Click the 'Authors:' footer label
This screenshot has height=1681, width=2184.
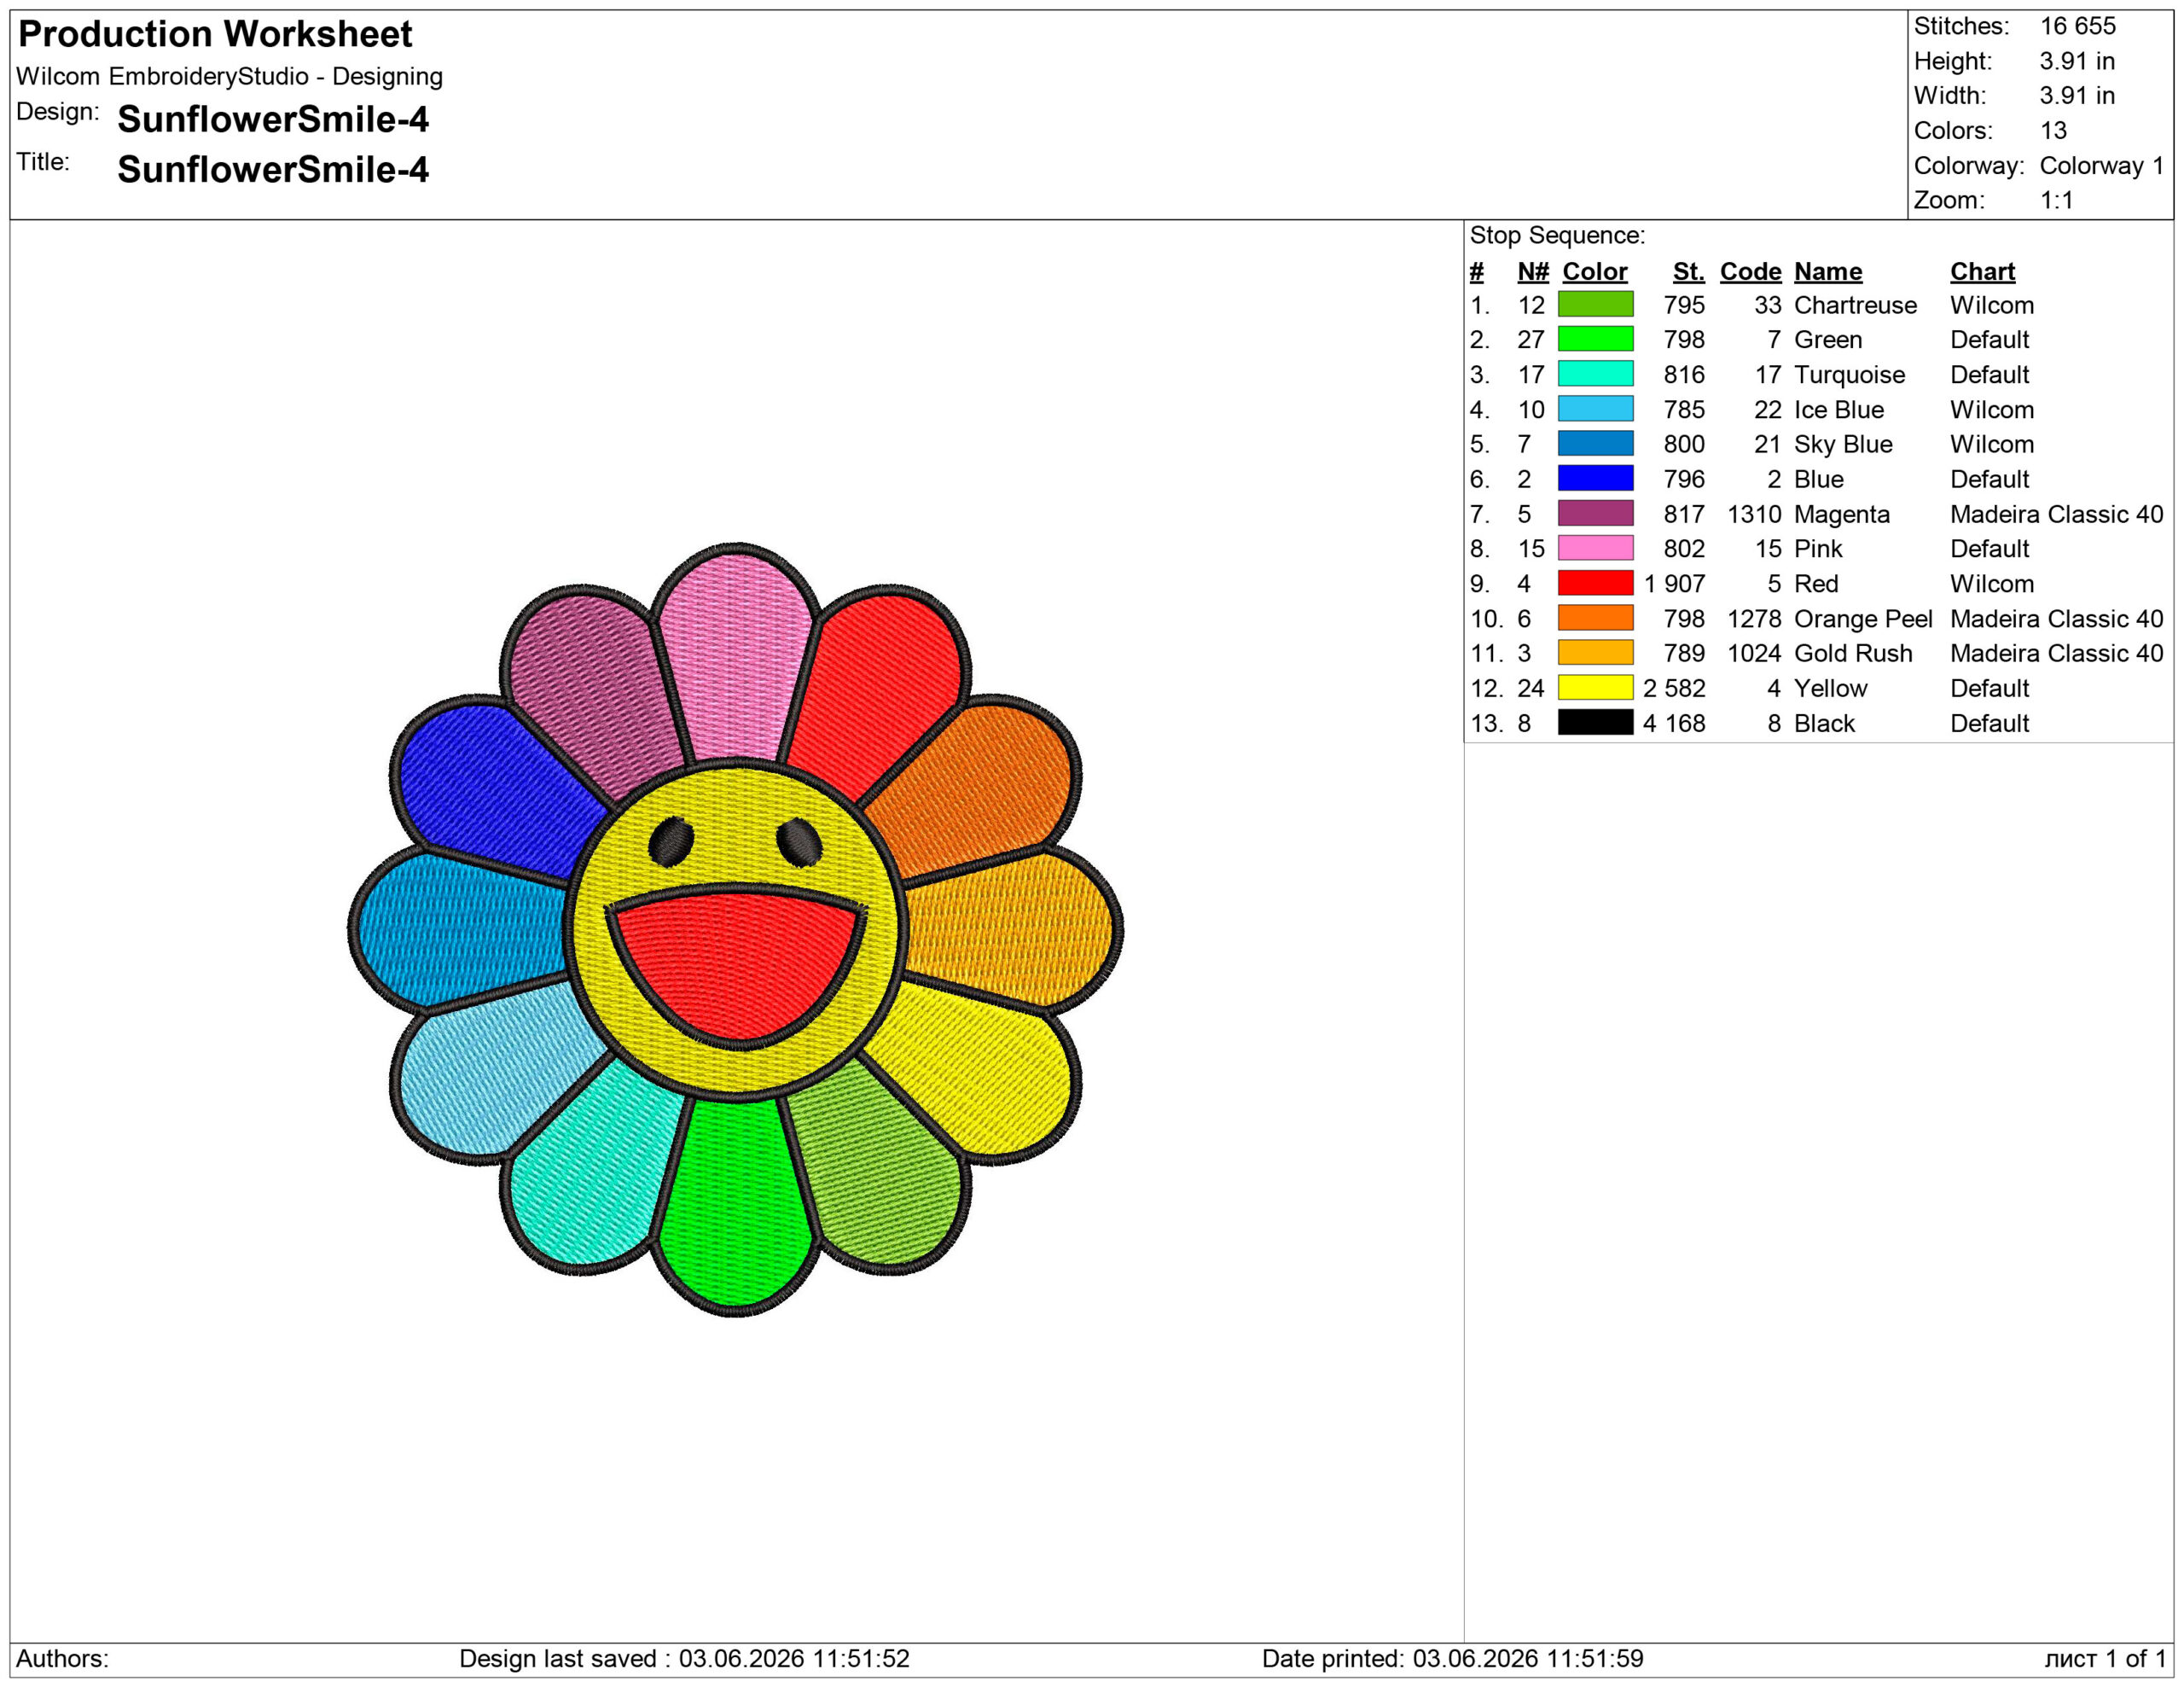(62, 1658)
